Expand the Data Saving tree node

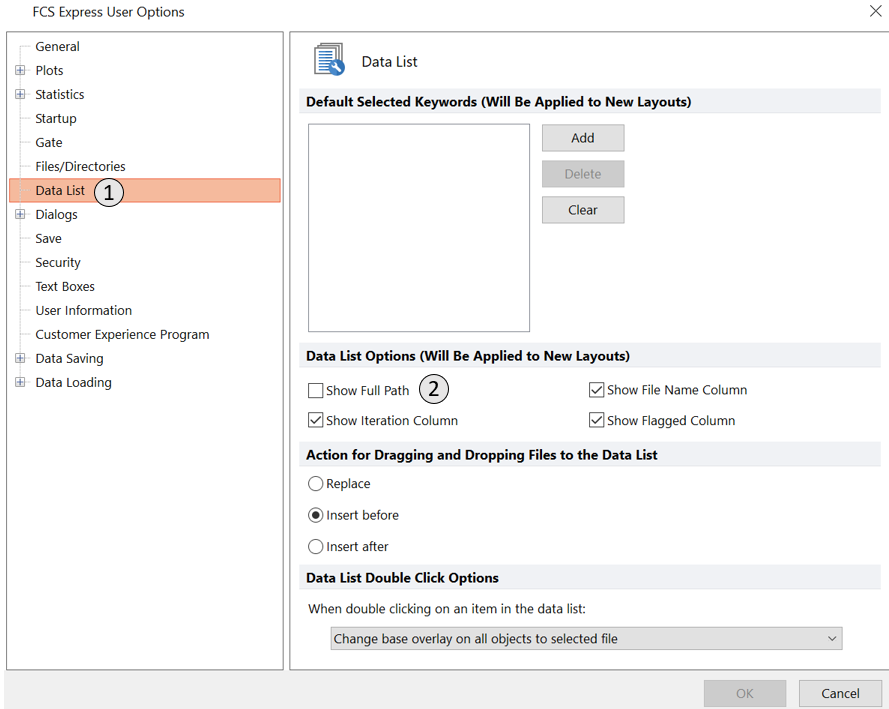click(x=20, y=358)
